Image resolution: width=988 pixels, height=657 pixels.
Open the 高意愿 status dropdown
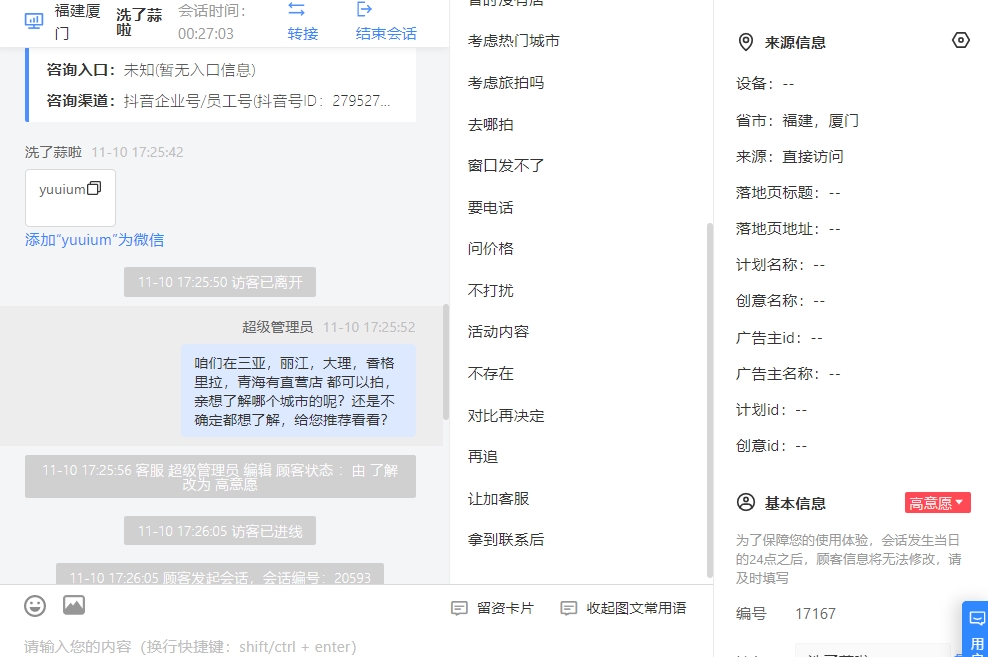coord(938,503)
